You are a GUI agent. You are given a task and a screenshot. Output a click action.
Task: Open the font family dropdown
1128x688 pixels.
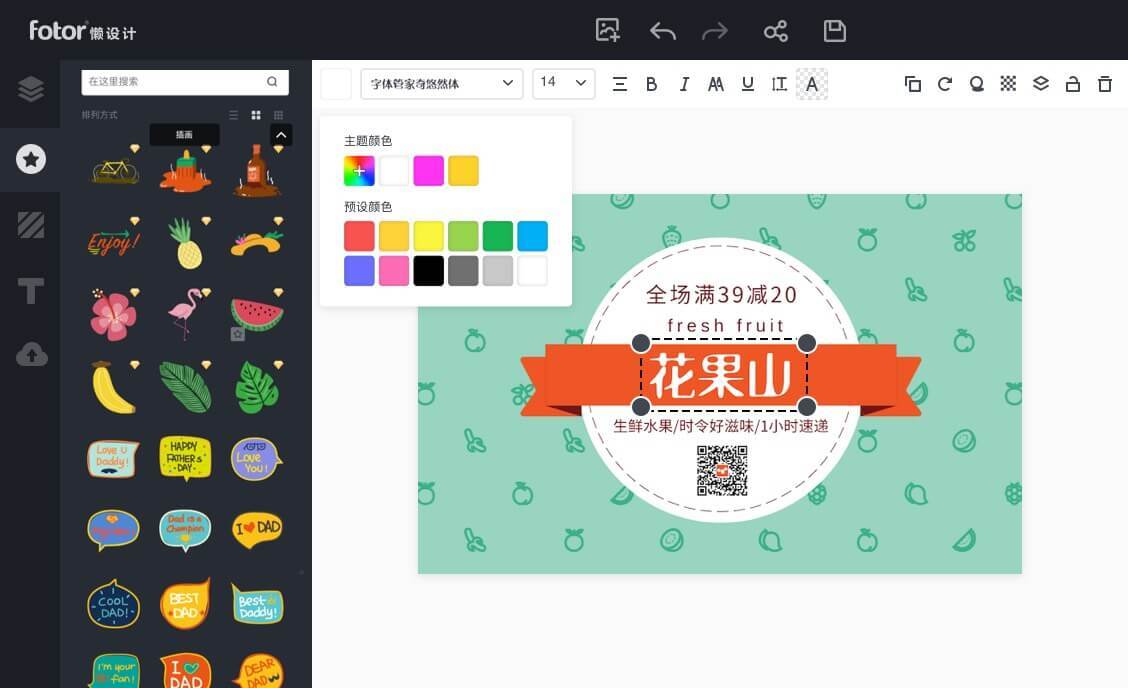[x=441, y=84]
